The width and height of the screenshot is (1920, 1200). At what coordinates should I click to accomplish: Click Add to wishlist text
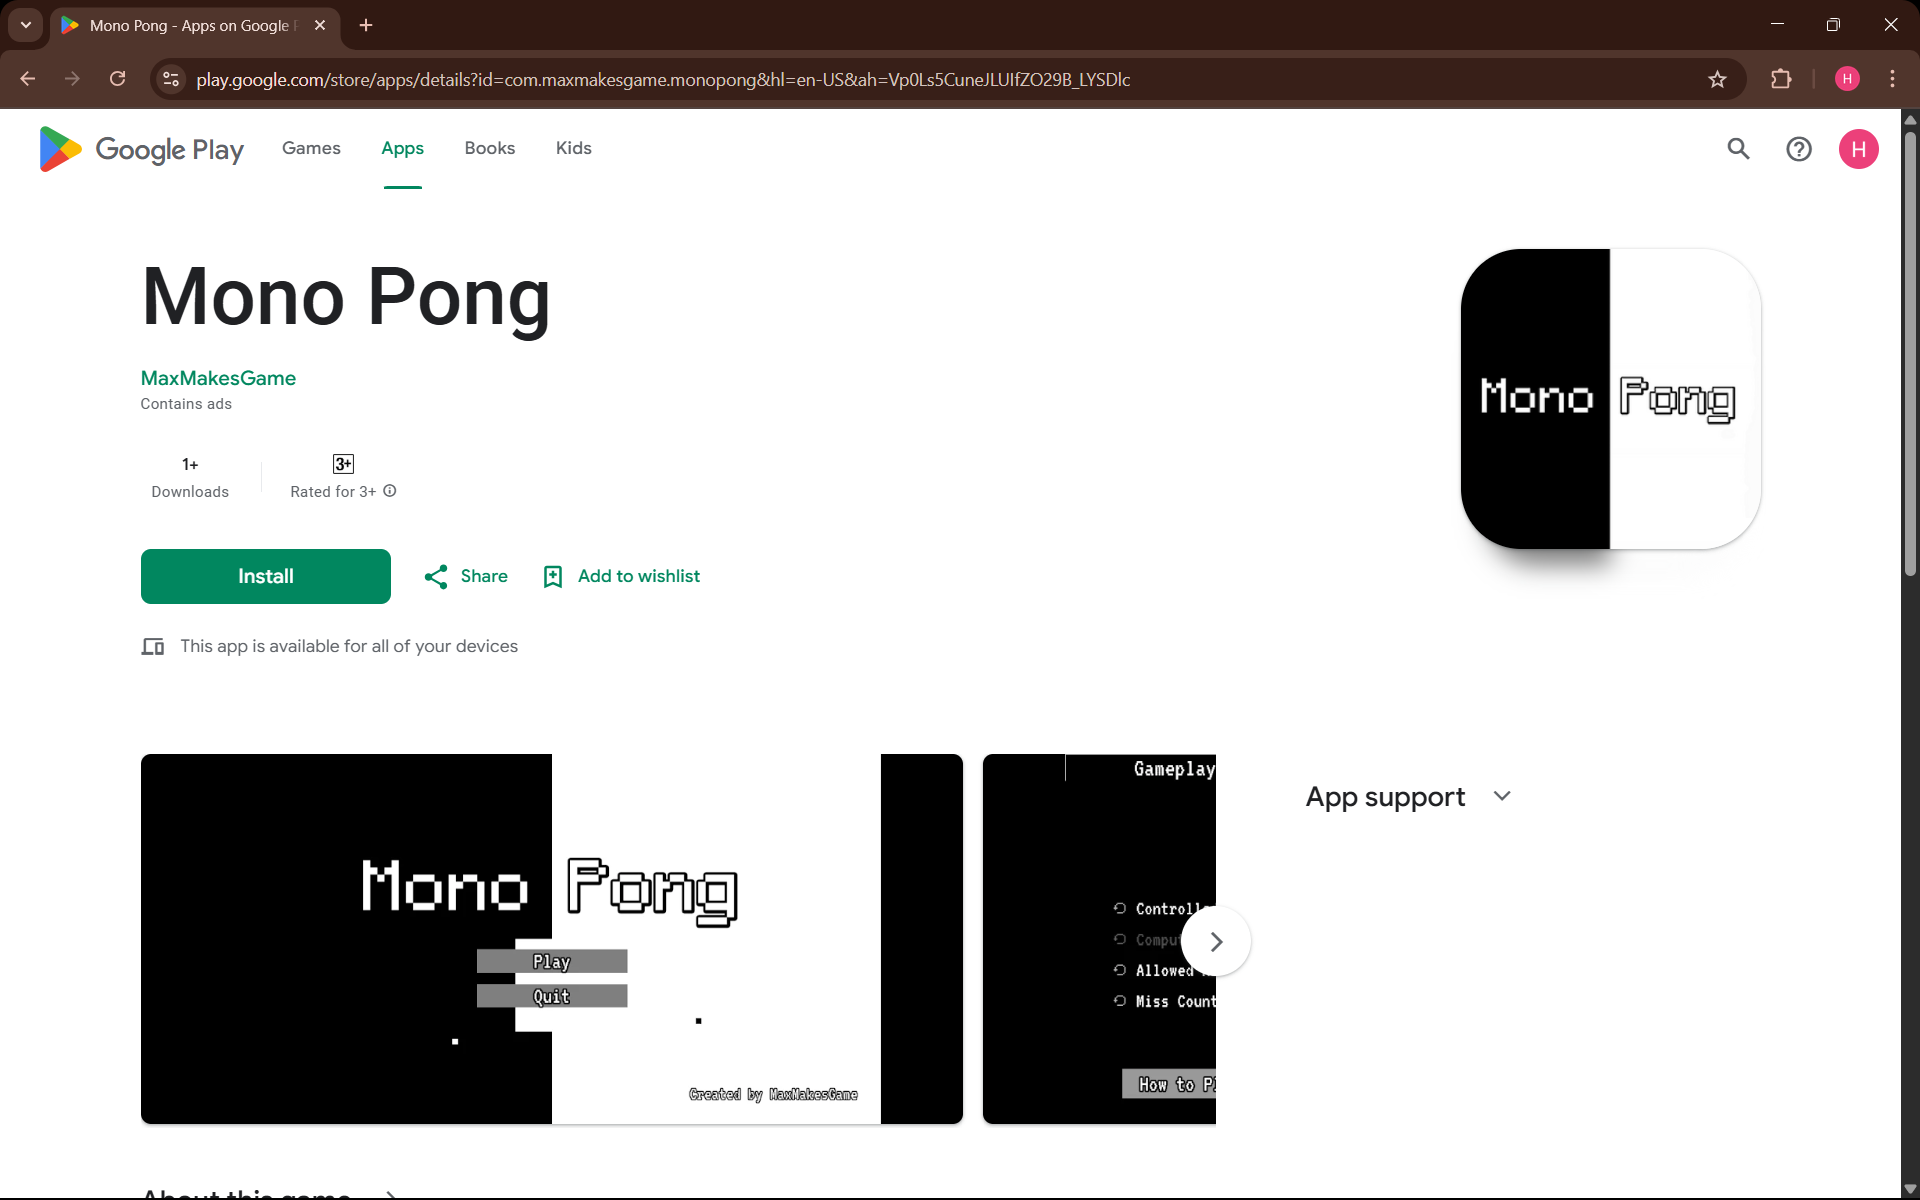click(x=639, y=576)
